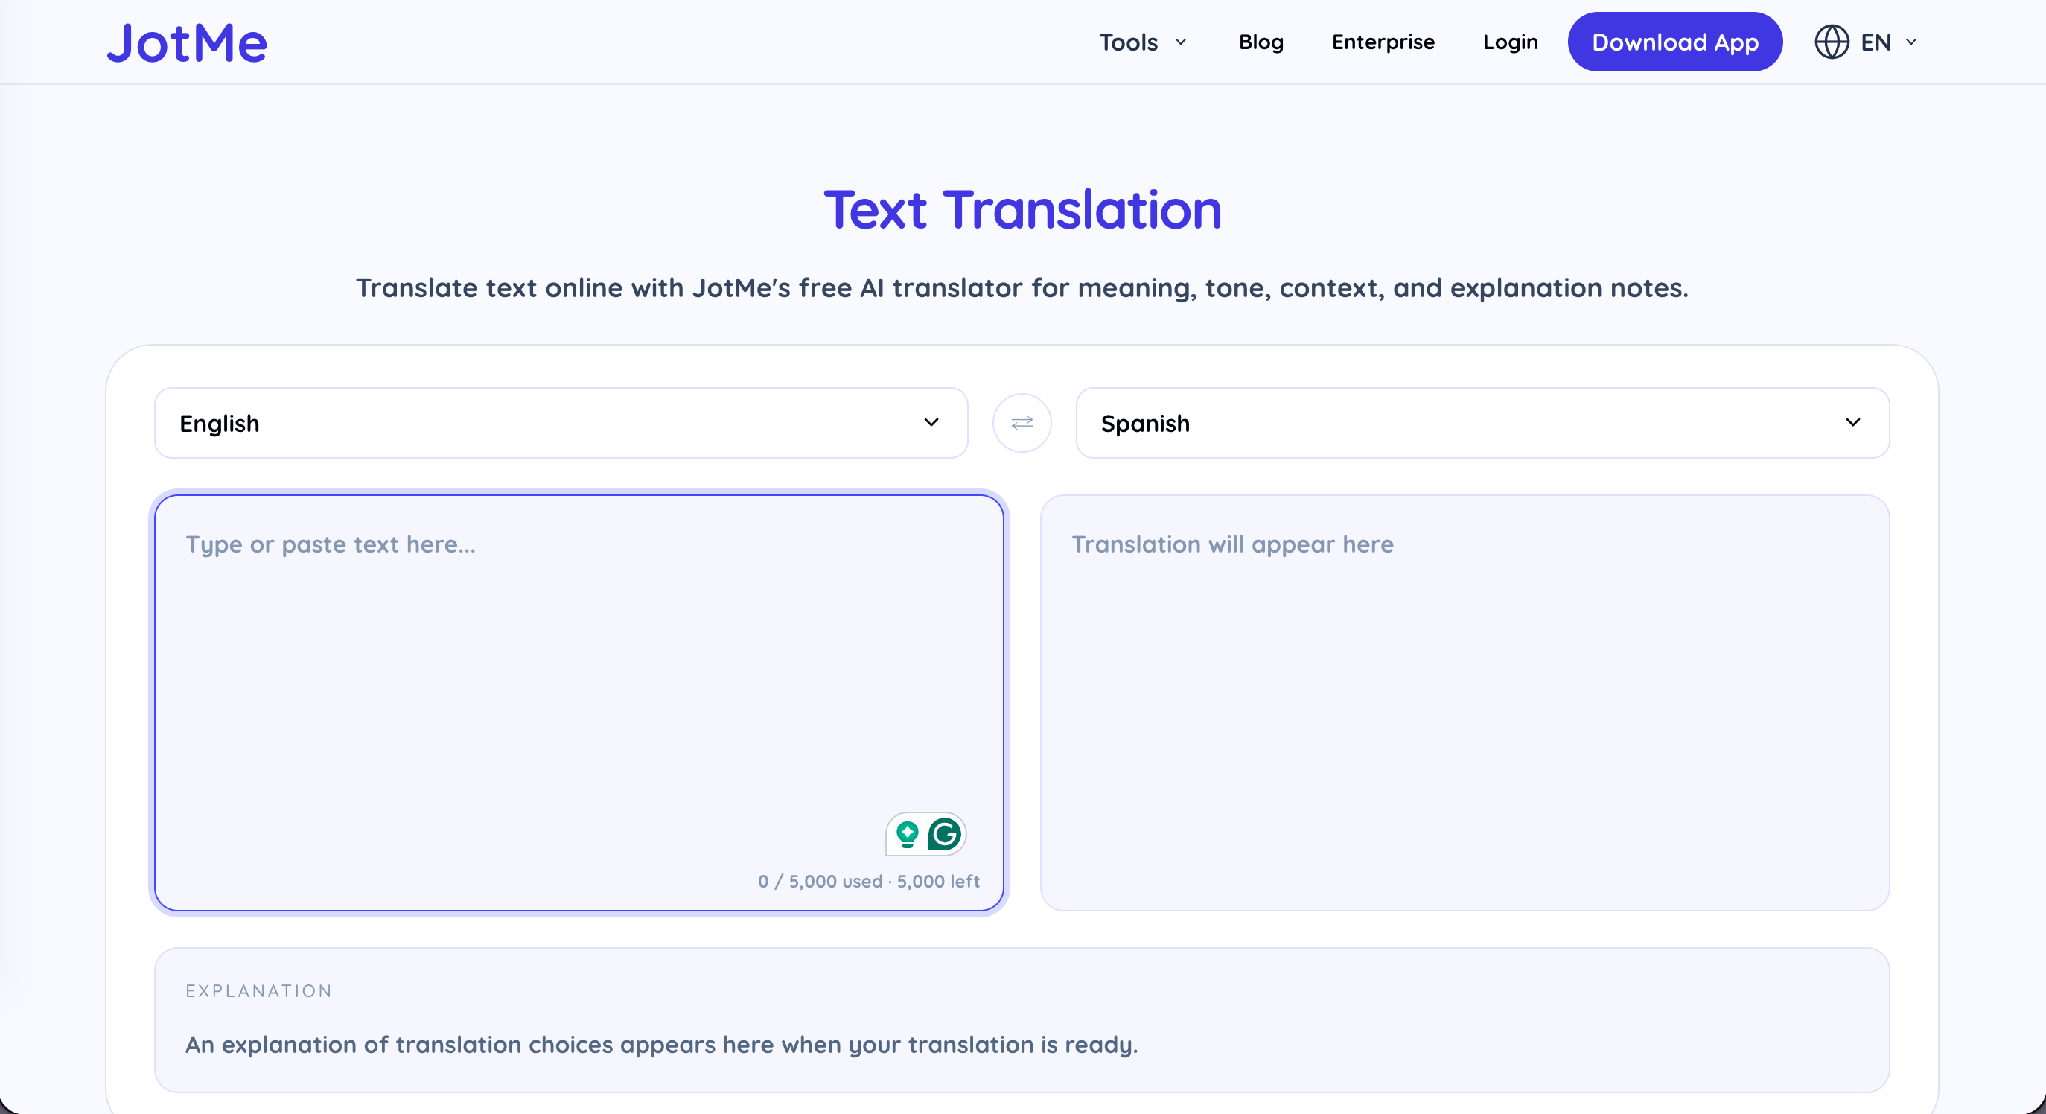
Task: Click the Download App button
Action: [x=1675, y=42]
